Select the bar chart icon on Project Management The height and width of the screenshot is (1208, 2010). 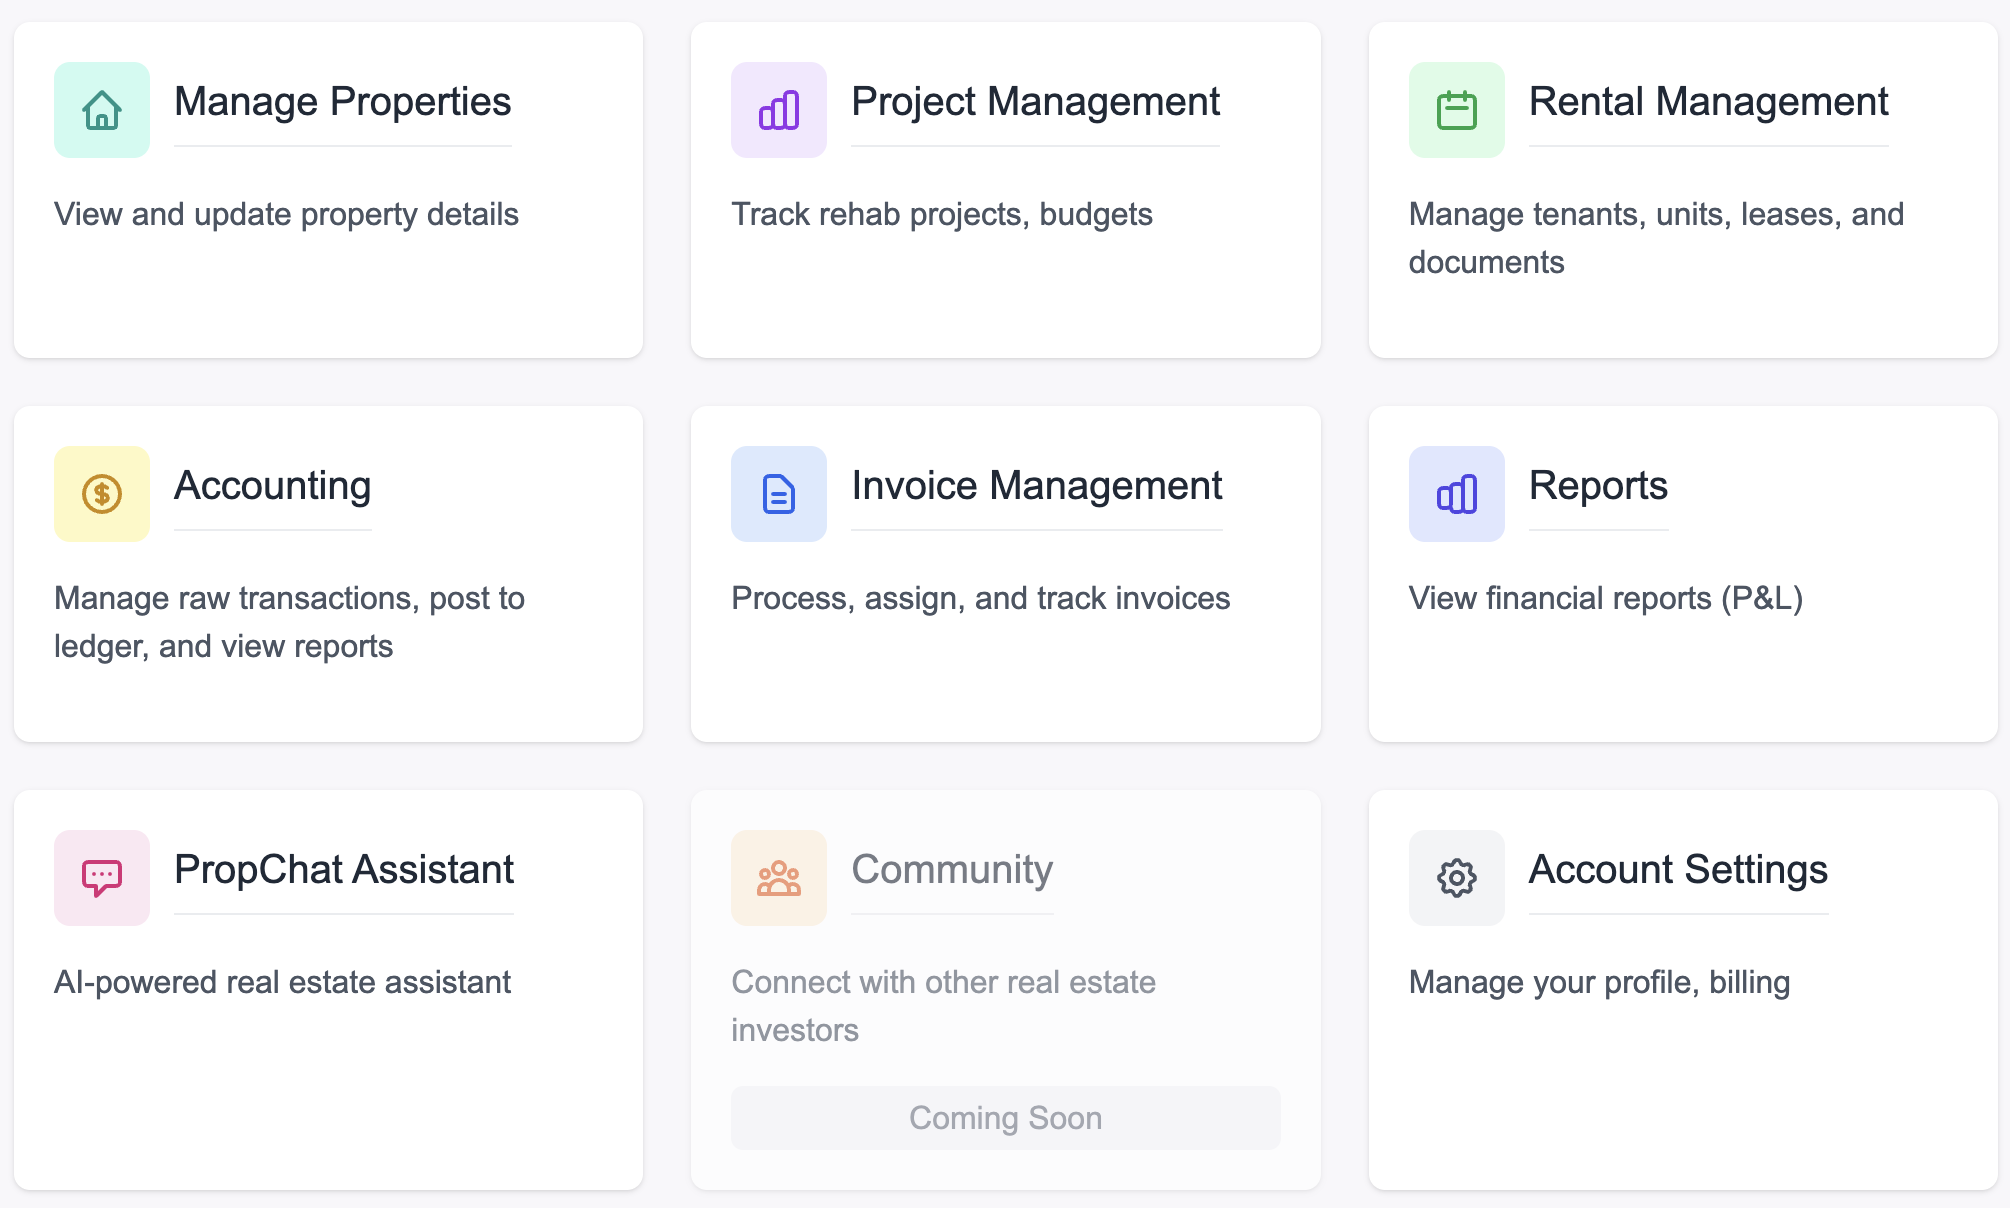[x=779, y=110]
